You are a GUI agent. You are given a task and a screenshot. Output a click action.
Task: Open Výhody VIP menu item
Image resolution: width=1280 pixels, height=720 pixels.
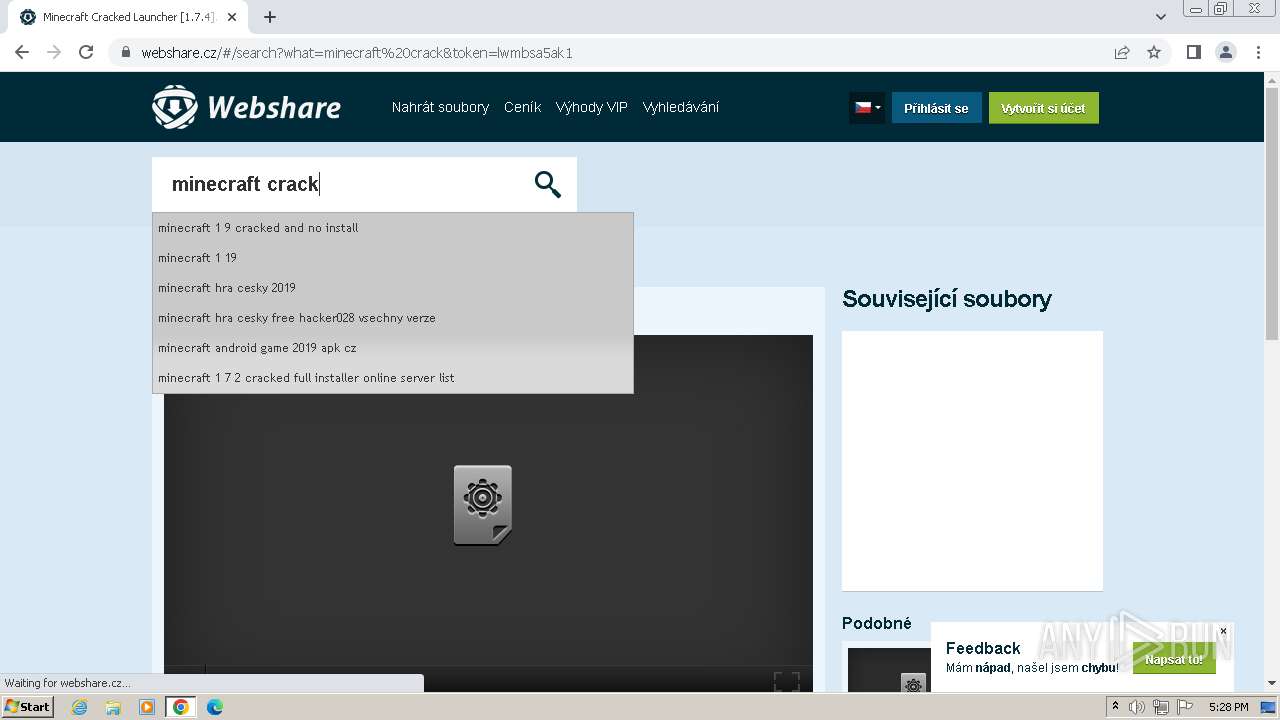click(592, 107)
